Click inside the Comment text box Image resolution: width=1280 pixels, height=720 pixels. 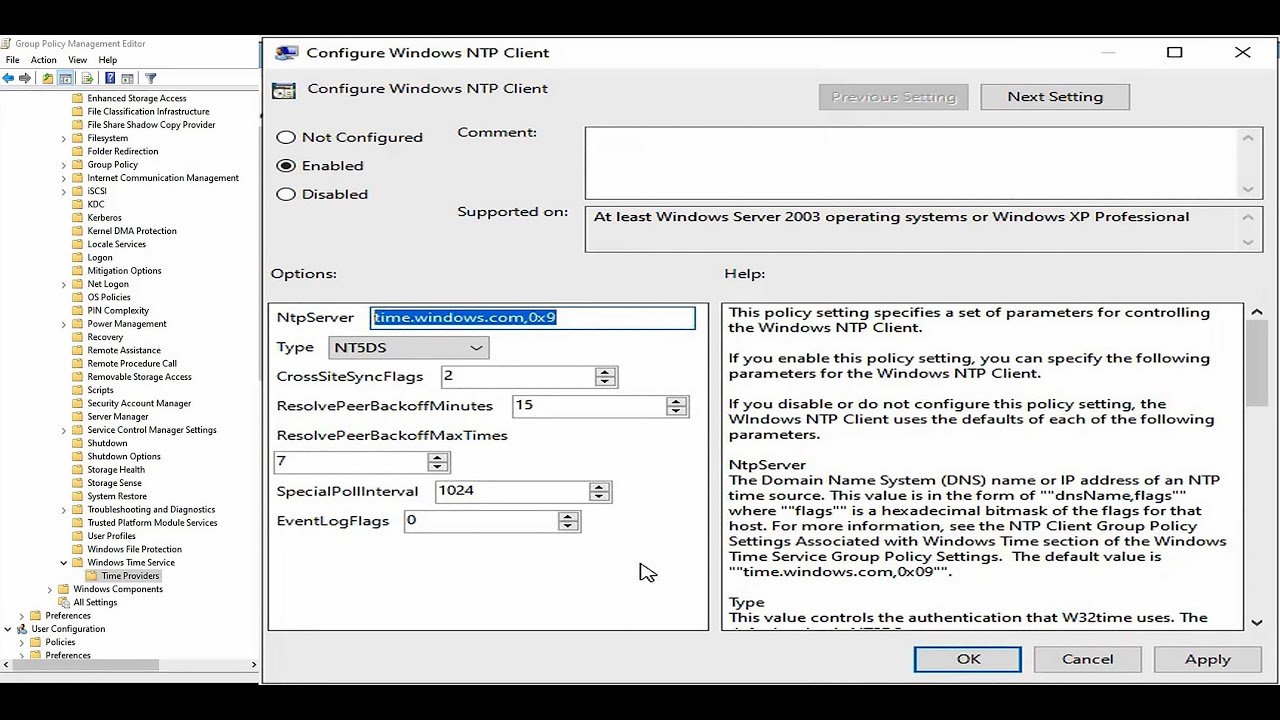coord(913,163)
